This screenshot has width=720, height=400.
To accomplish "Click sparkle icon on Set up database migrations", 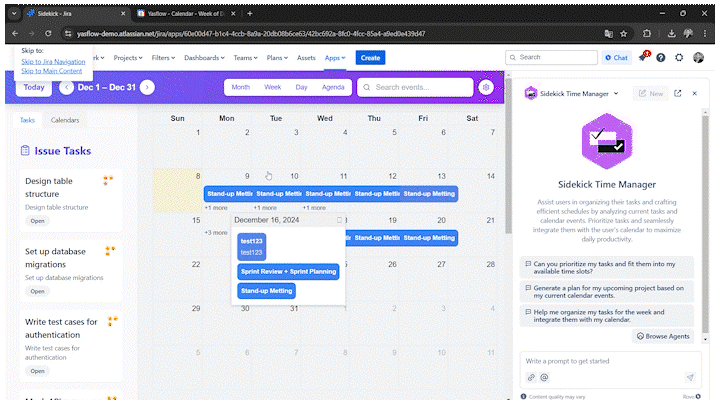I will pos(110,251).
